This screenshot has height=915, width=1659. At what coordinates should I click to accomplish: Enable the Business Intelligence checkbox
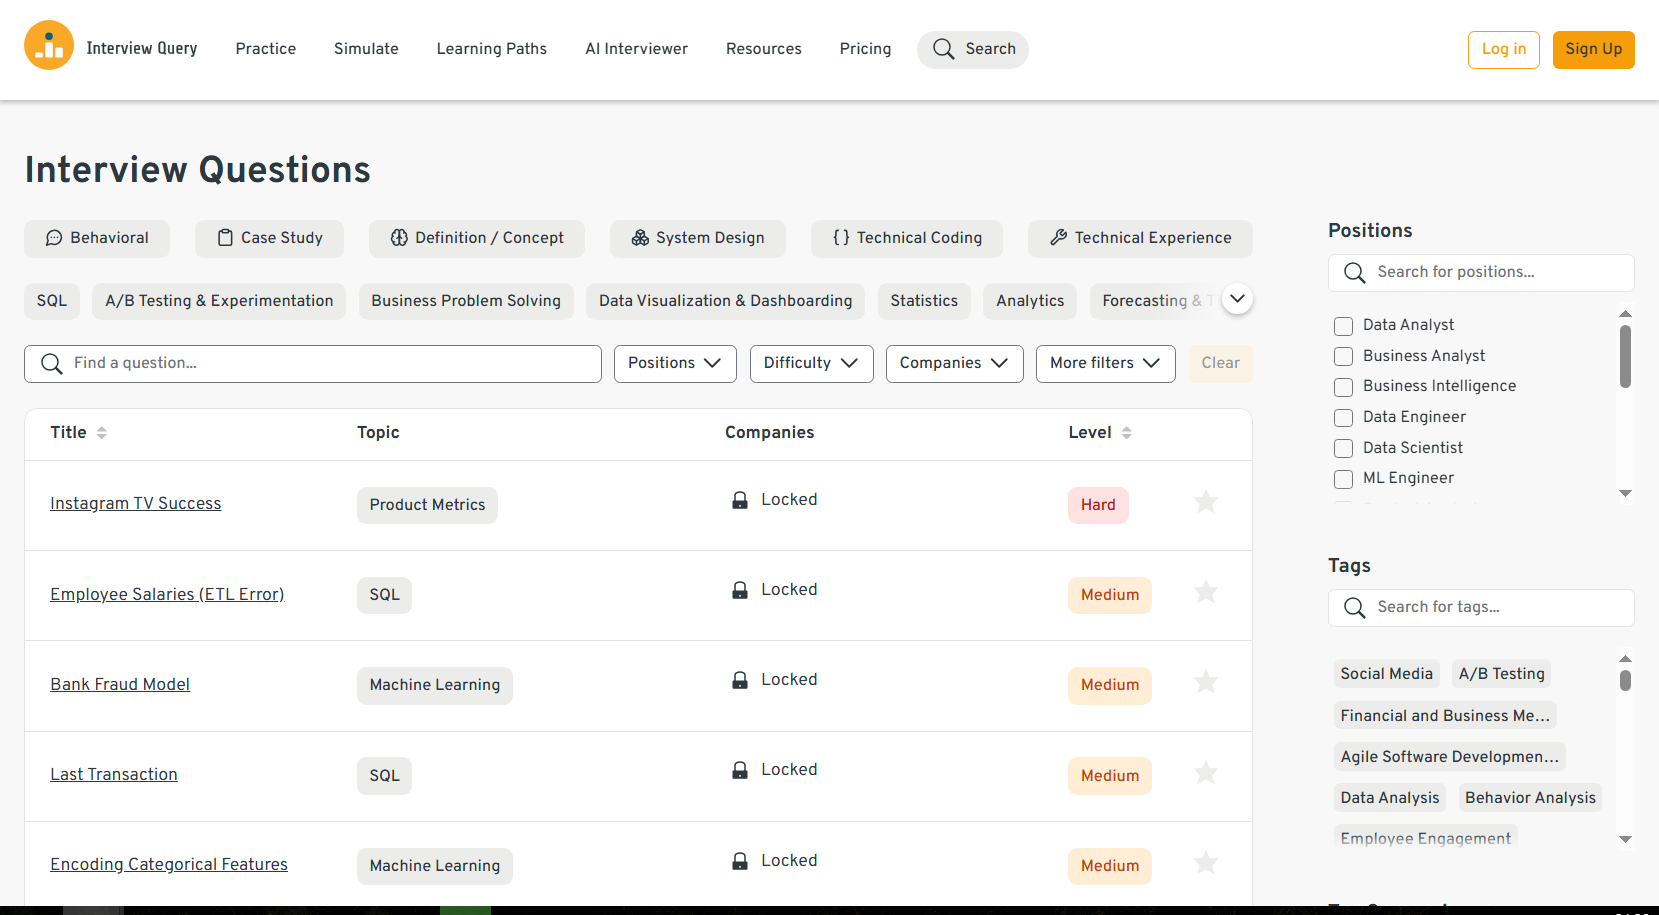tap(1343, 387)
